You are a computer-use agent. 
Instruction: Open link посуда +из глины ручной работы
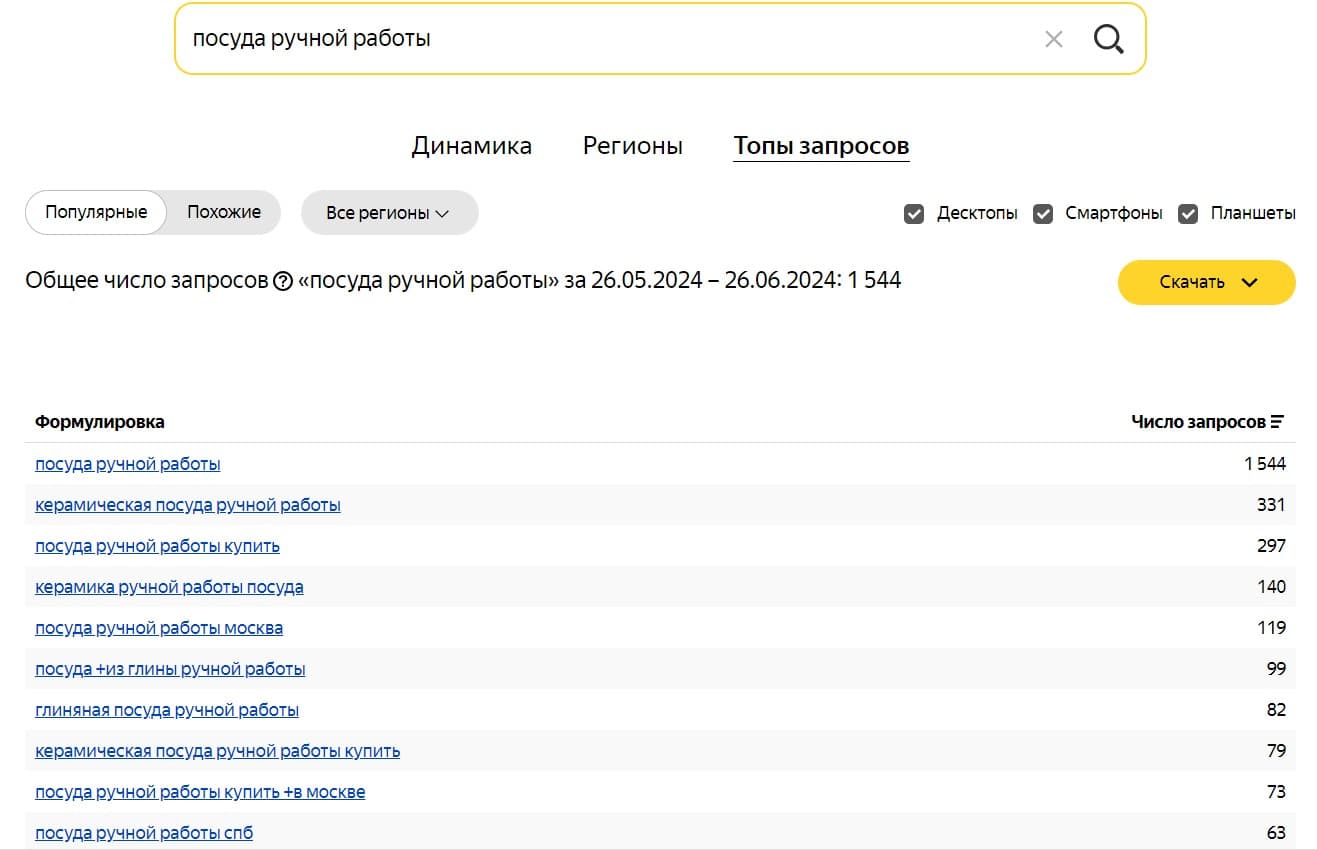tap(170, 669)
